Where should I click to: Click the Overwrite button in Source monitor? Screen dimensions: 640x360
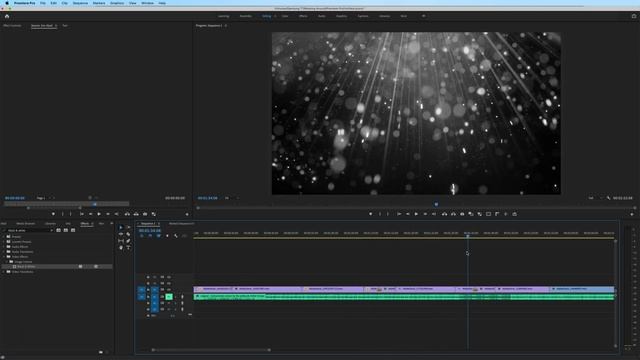click(x=136, y=214)
